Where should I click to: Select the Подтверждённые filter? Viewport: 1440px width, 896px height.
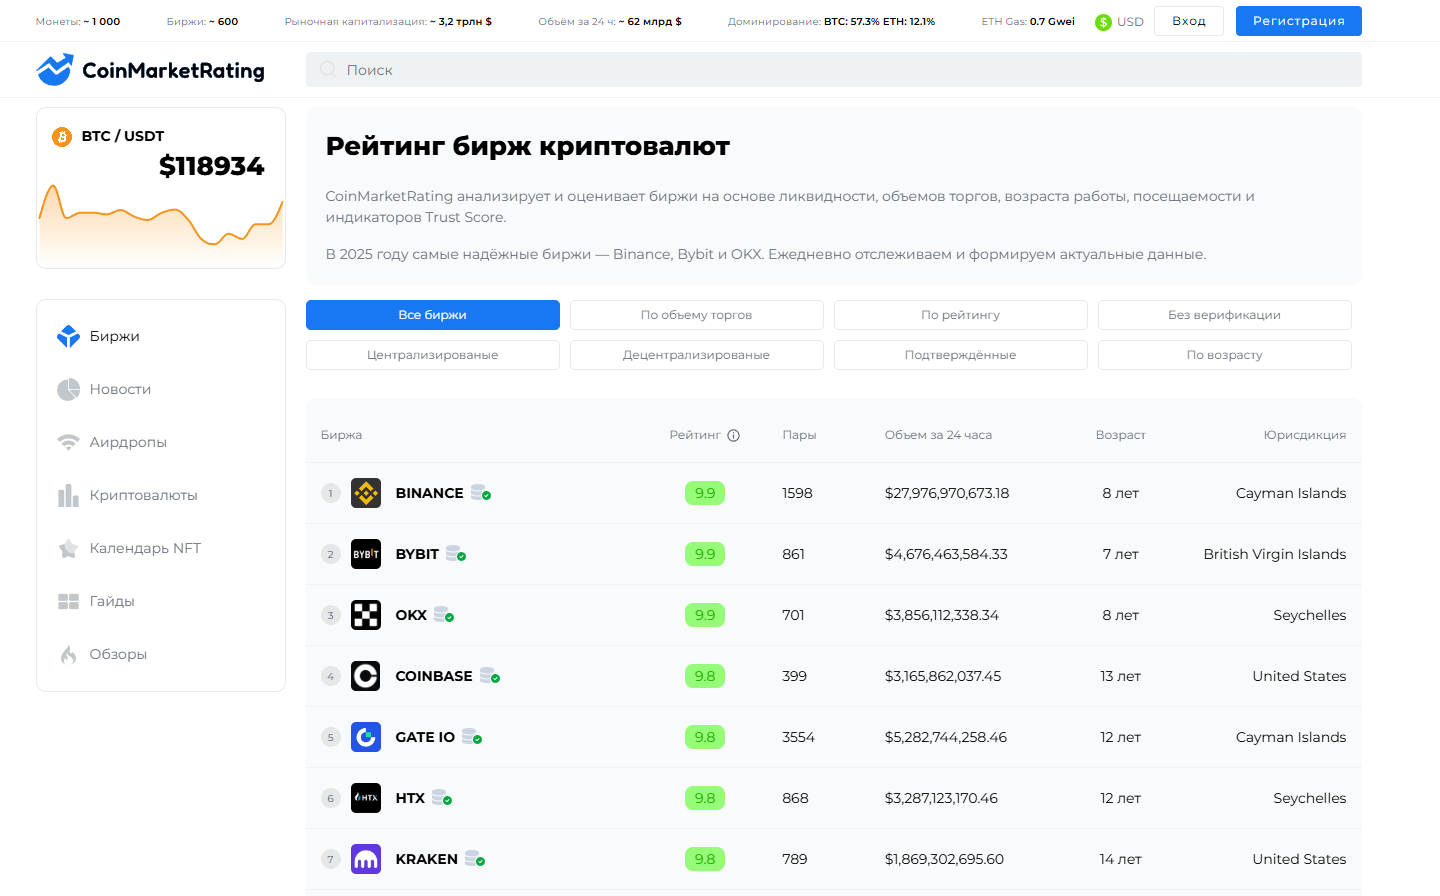(x=961, y=355)
